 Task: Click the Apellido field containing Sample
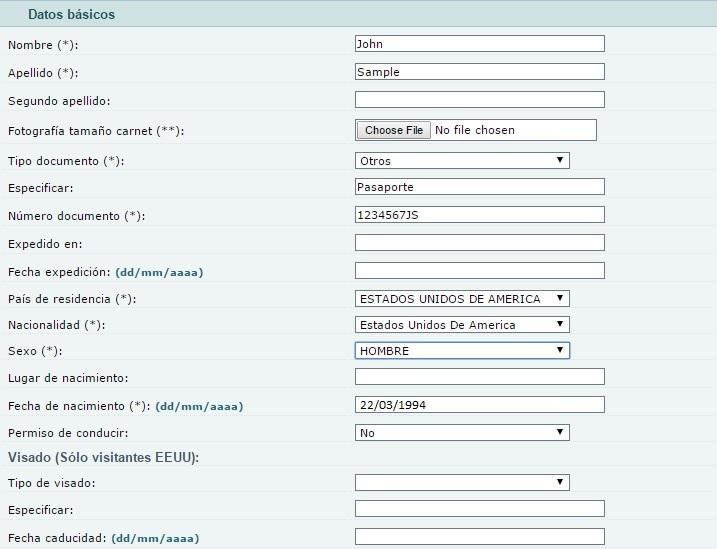click(480, 72)
